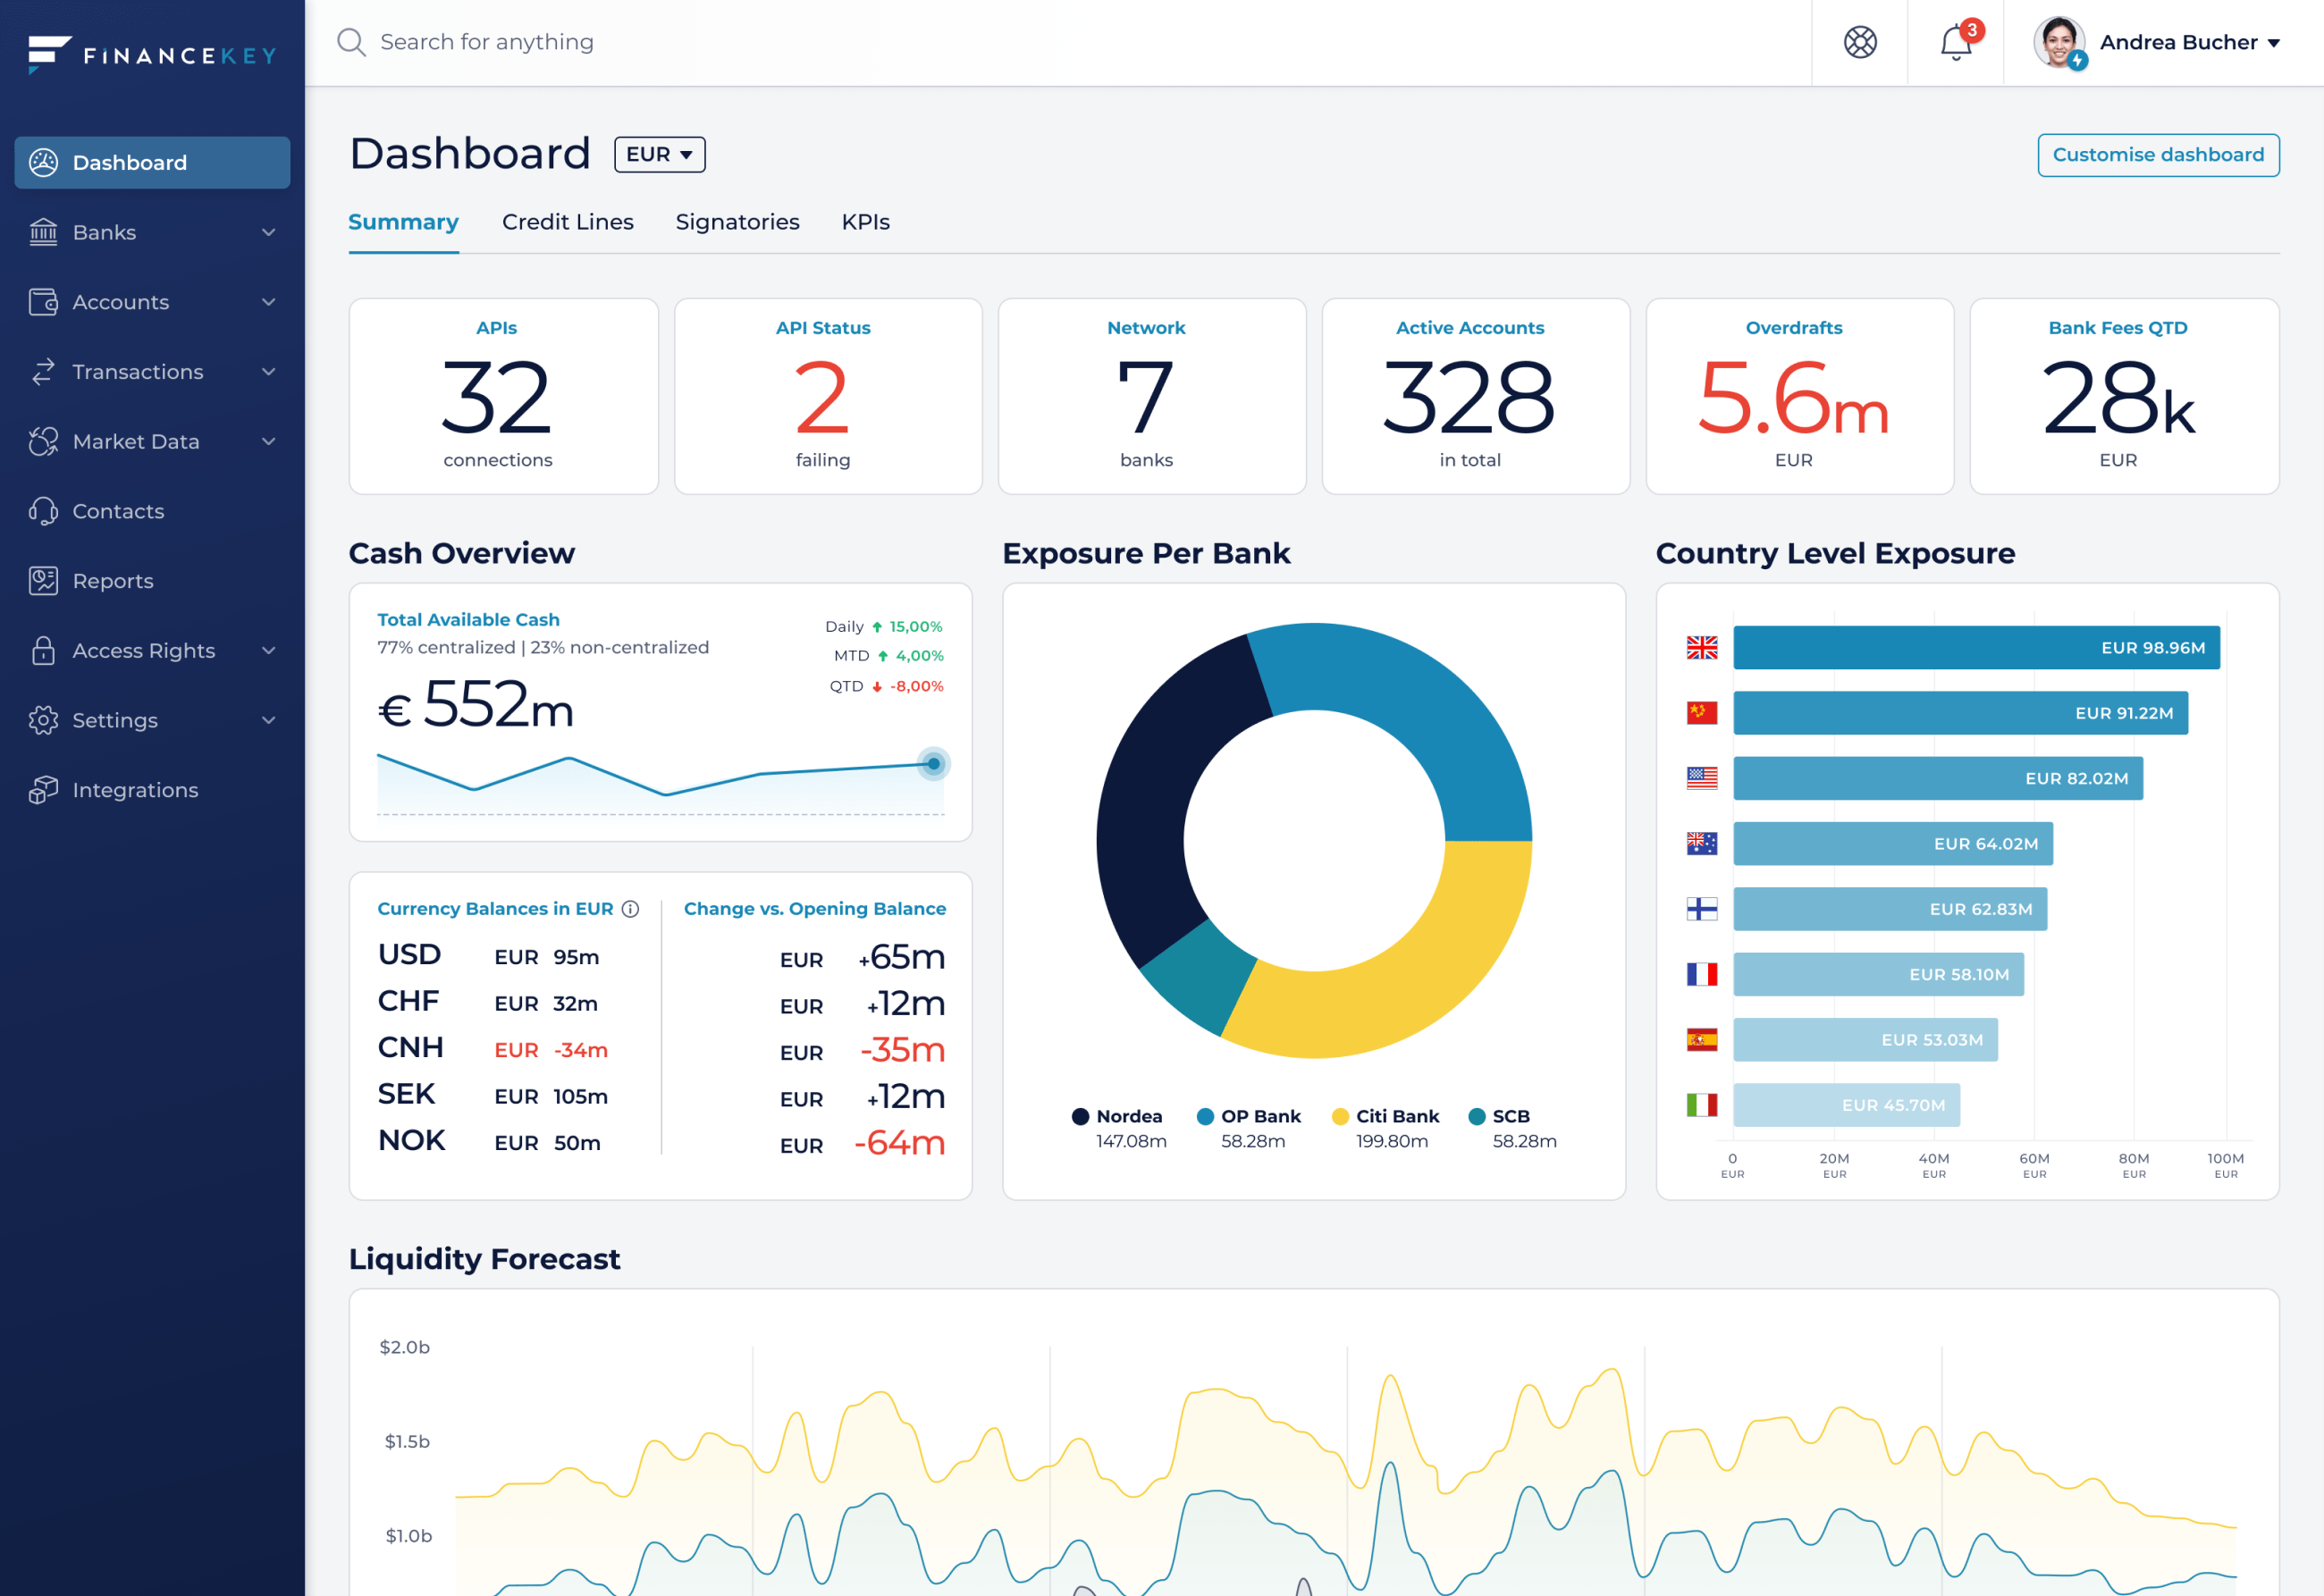Click info icon beside Currency Balances in EUR

(630, 908)
